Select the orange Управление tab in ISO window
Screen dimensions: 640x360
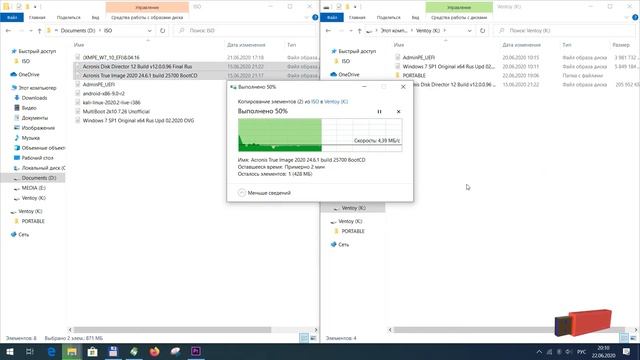[147, 7]
